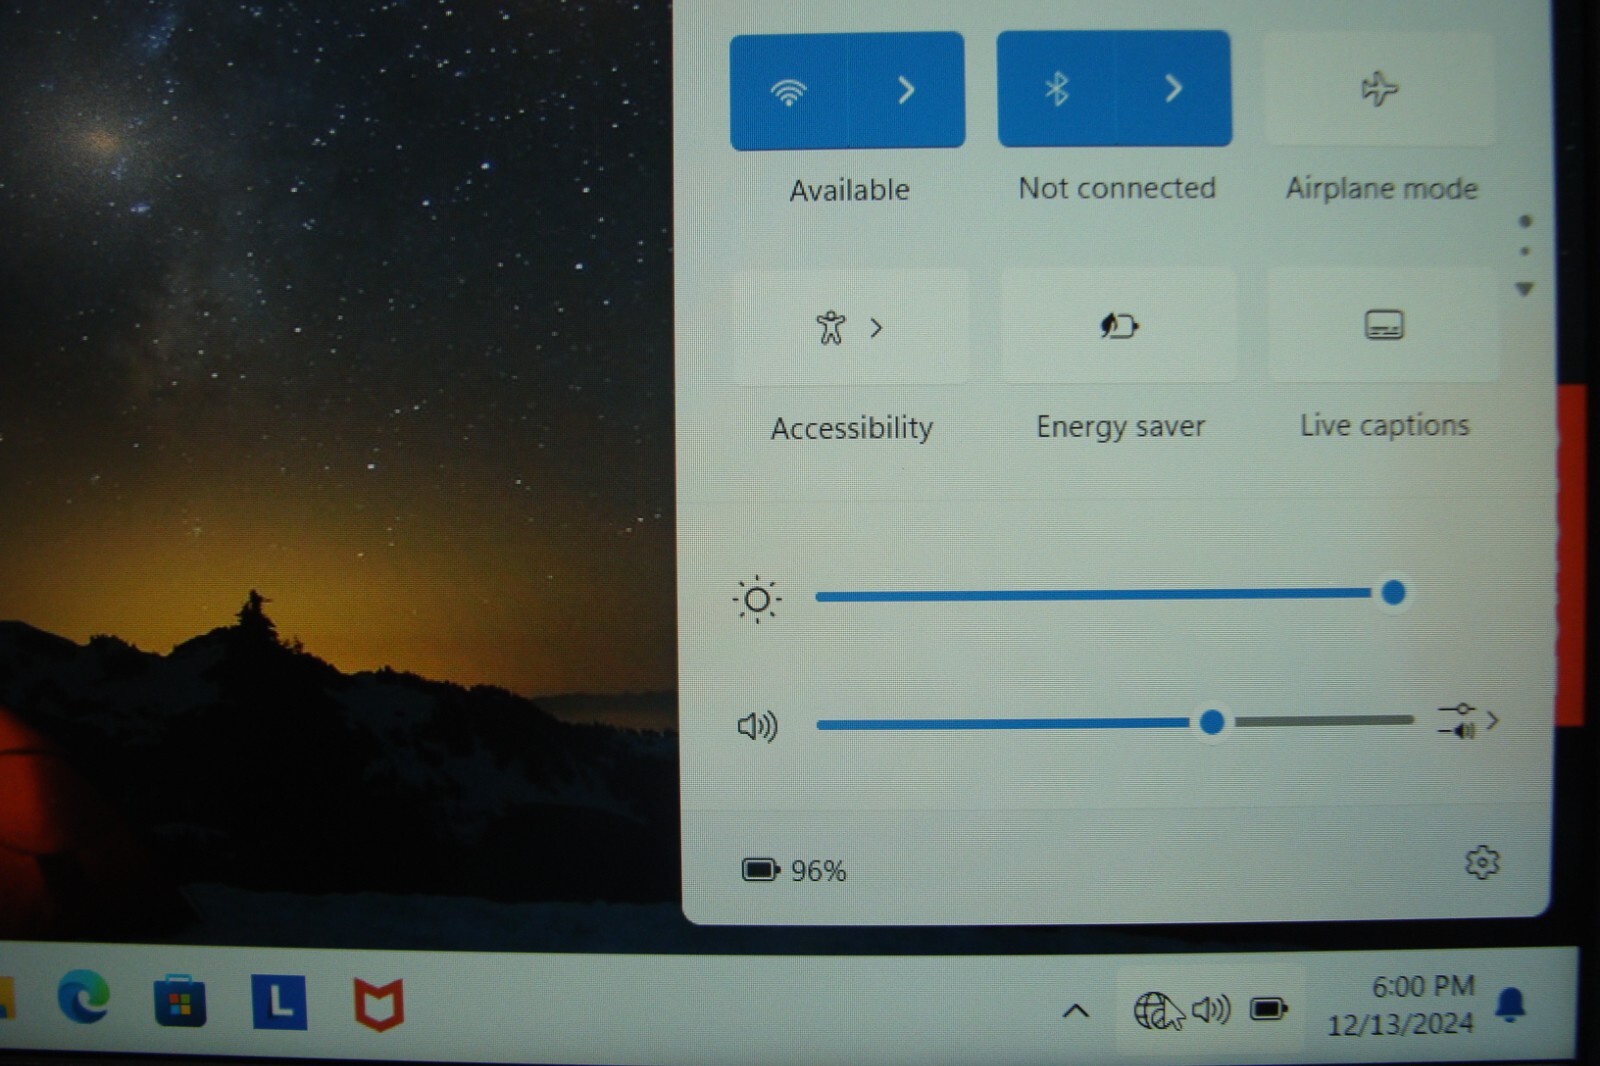1600x1066 pixels.
Task: Enable Airplane mode tile
Action: (x=1379, y=89)
